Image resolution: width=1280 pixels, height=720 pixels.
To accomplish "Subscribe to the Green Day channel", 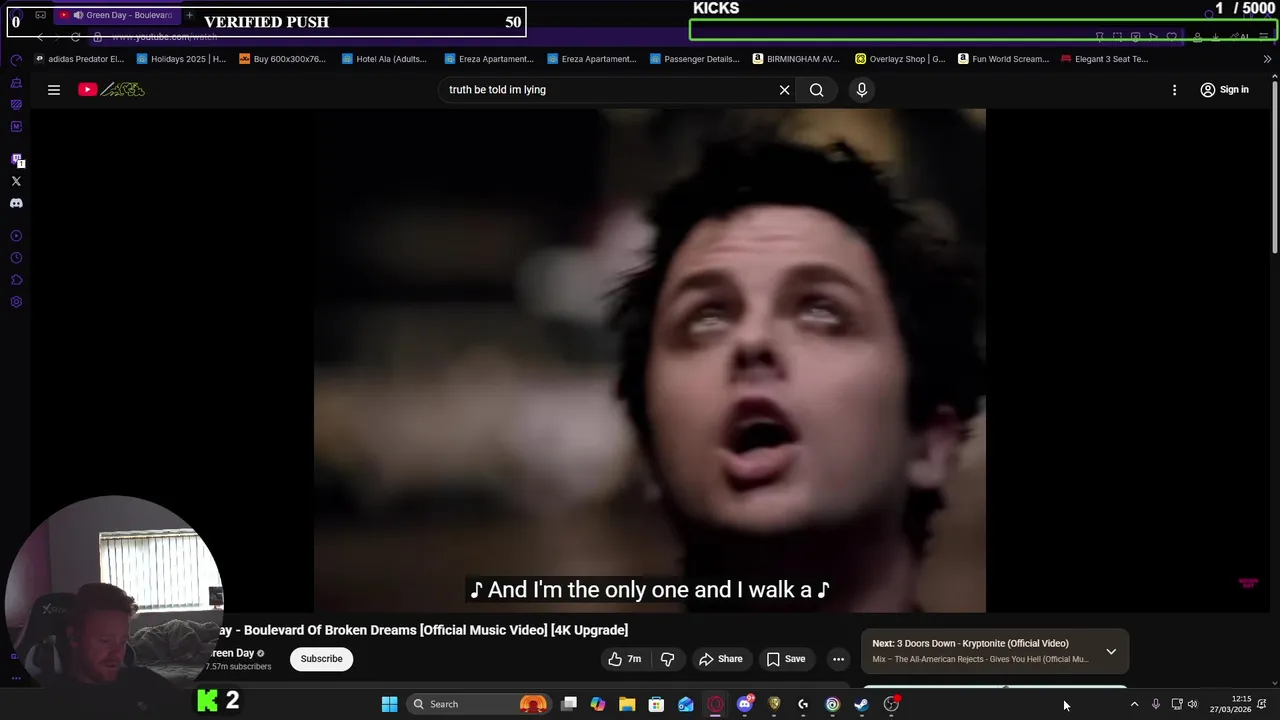I will (322, 659).
